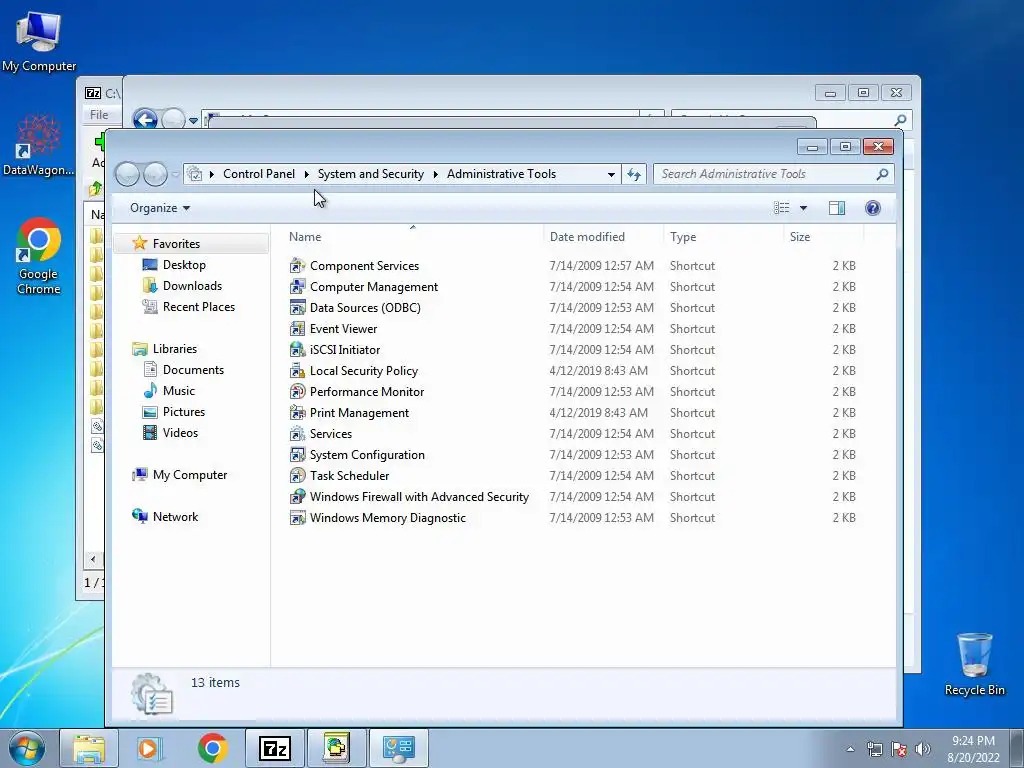Open address bar previous locations dropdown
The width and height of the screenshot is (1024, 768).
point(611,174)
